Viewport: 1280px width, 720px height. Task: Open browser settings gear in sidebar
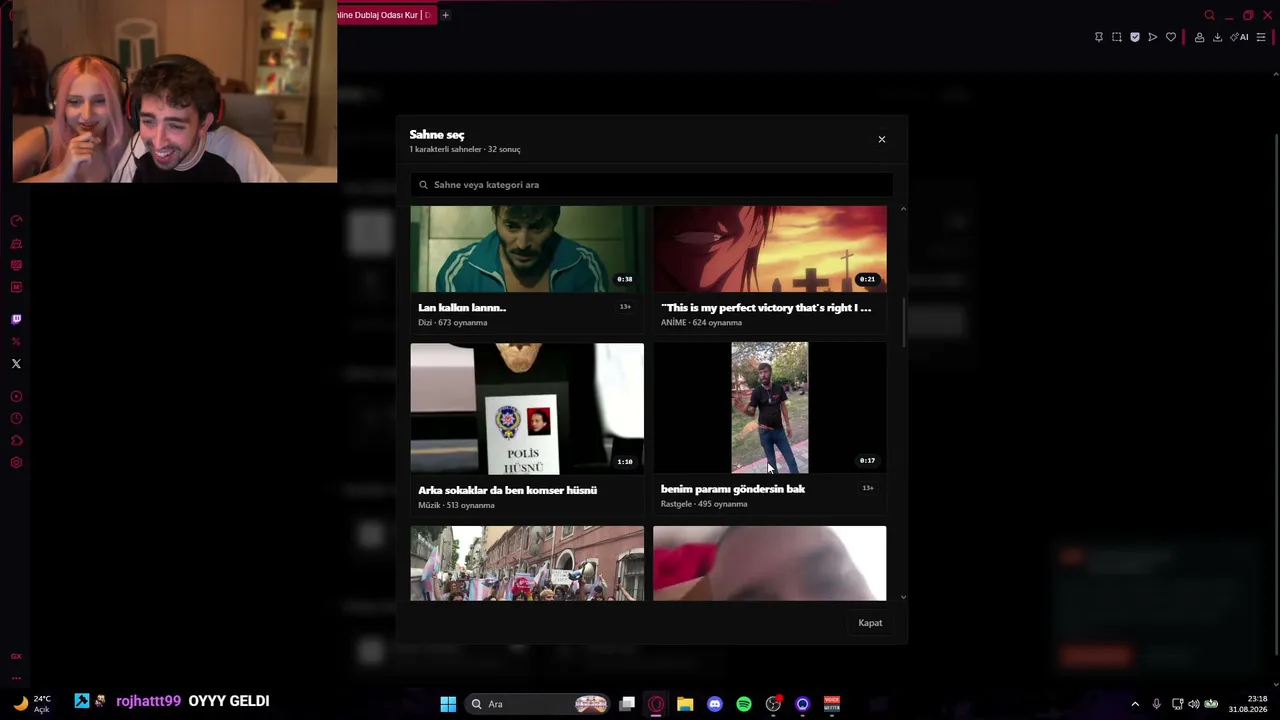pyautogui.click(x=16, y=463)
